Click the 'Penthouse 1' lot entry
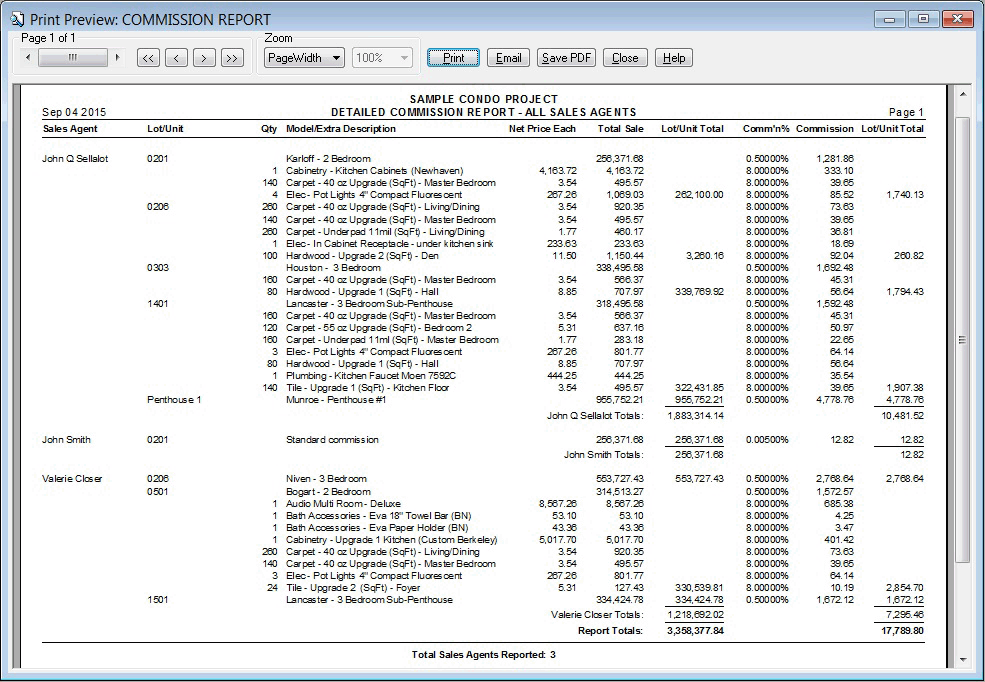This screenshot has height=682, width=985. 174,399
